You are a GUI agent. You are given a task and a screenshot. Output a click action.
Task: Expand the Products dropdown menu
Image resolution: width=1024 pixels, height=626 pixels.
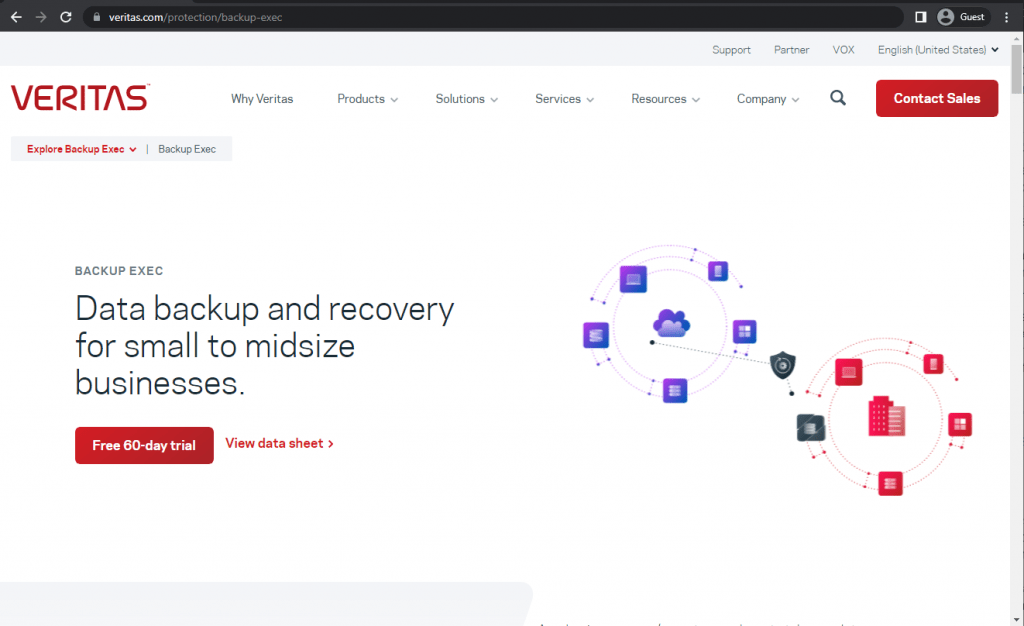367,99
